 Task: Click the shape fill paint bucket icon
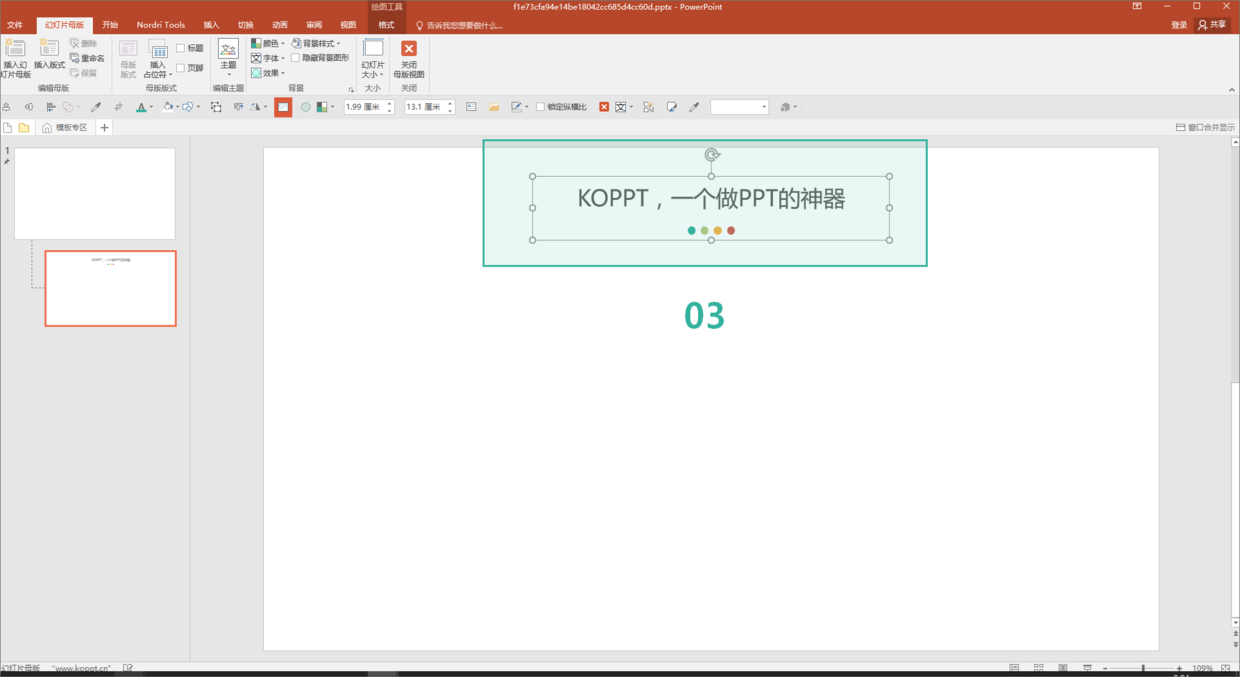[x=167, y=107]
